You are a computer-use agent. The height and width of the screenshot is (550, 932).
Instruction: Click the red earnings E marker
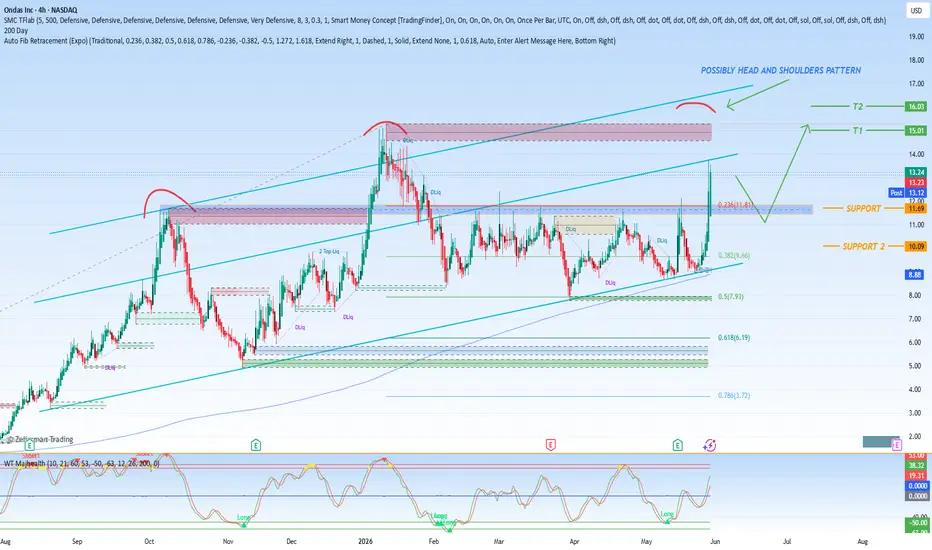coord(551,445)
